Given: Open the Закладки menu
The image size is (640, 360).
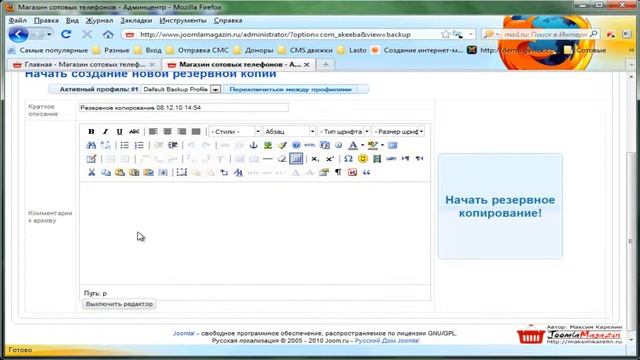Looking at the screenshot, I should pyautogui.click(x=136, y=20).
